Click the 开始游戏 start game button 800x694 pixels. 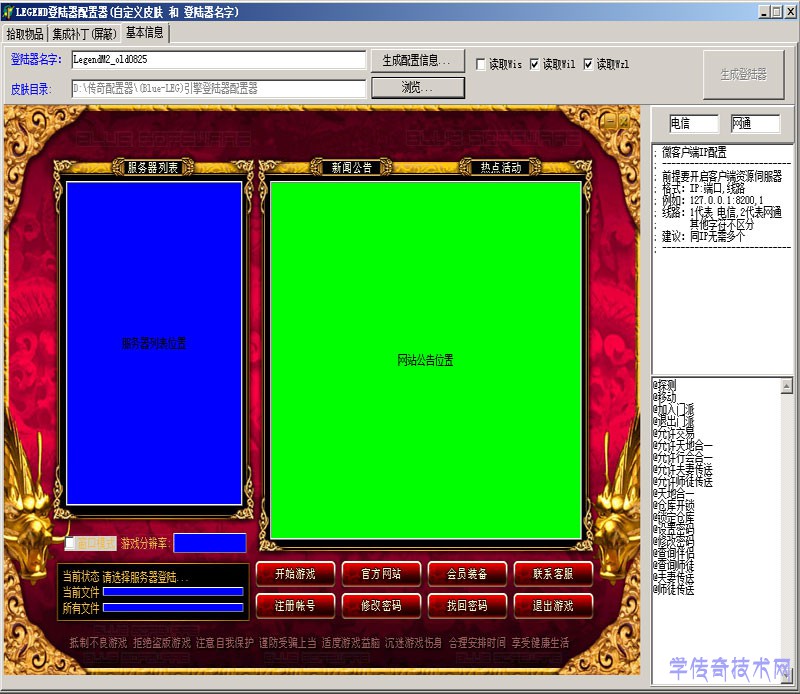point(295,574)
